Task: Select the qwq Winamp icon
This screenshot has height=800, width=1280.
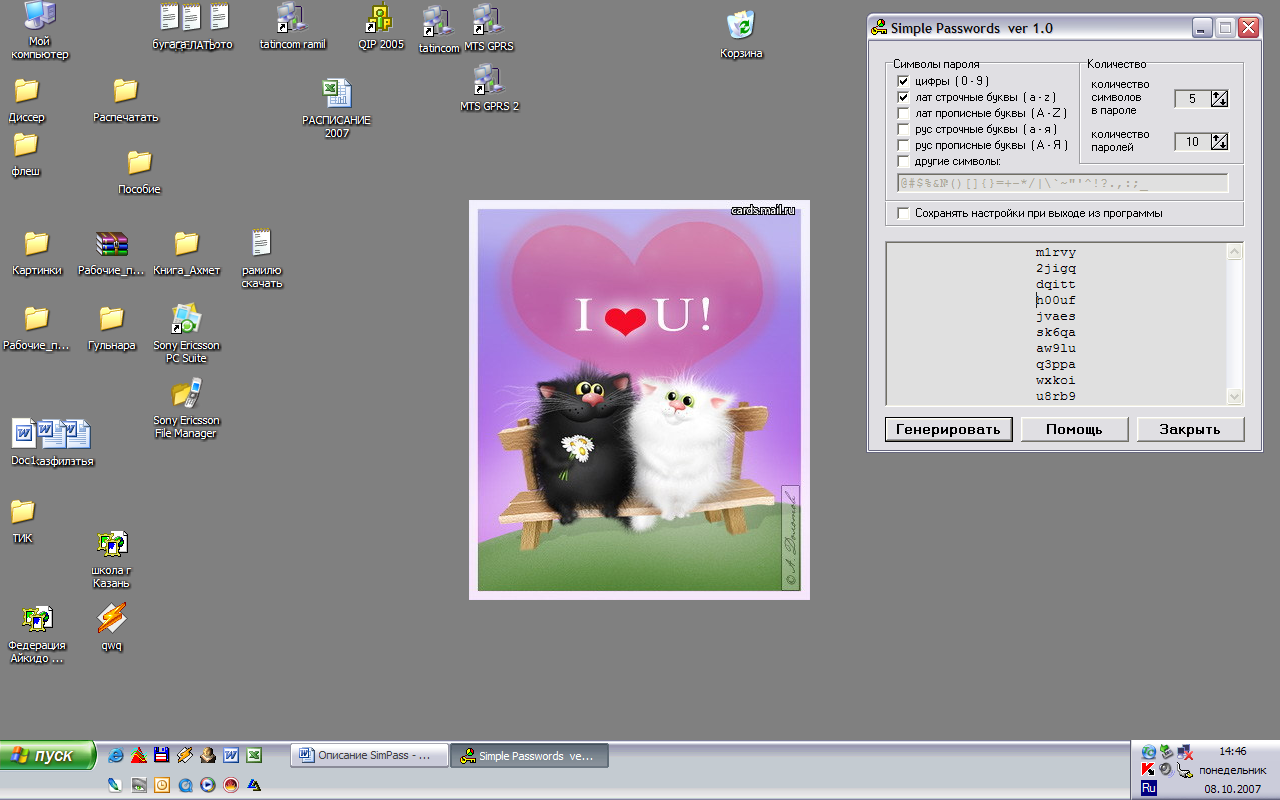Action: pyautogui.click(x=111, y=627)
